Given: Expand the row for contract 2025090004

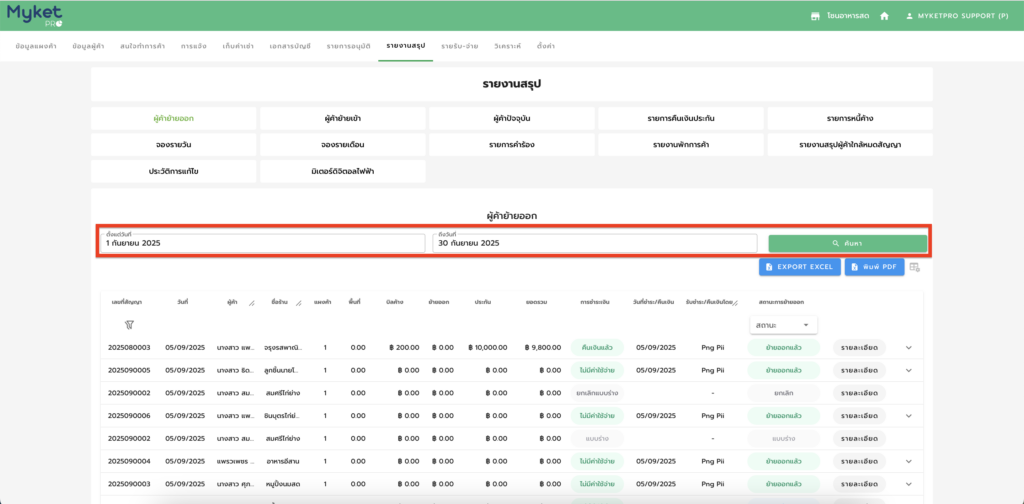Looking at the screenshot, I should click(x=908, y=462).
